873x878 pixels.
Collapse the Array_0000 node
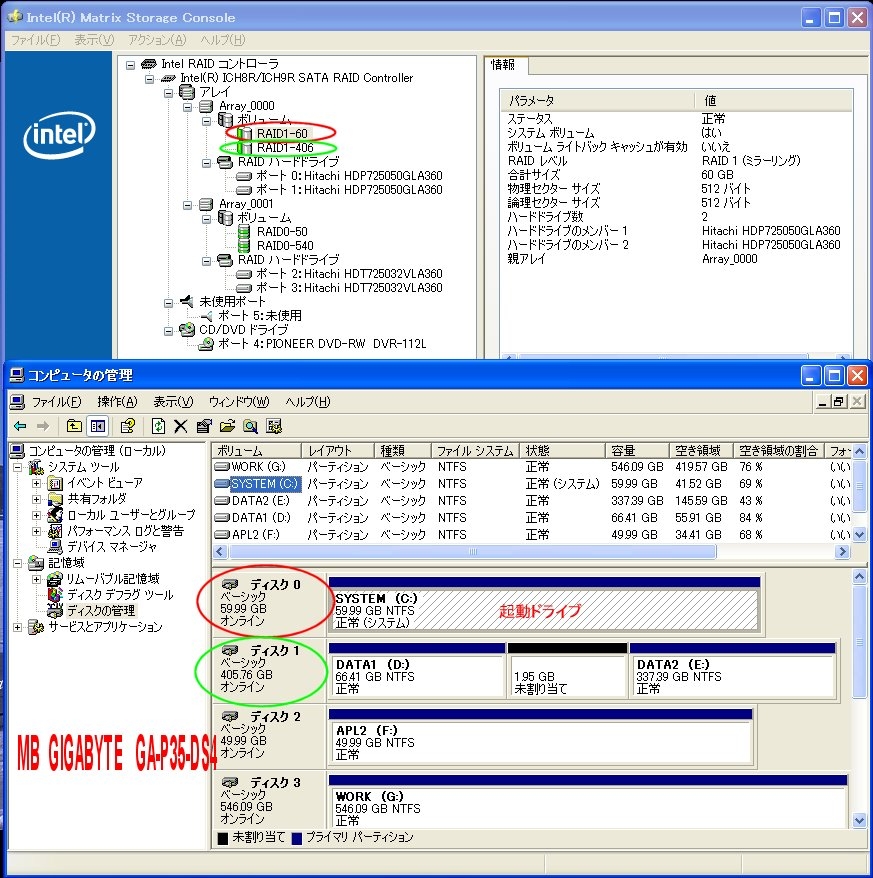point(188,107)
